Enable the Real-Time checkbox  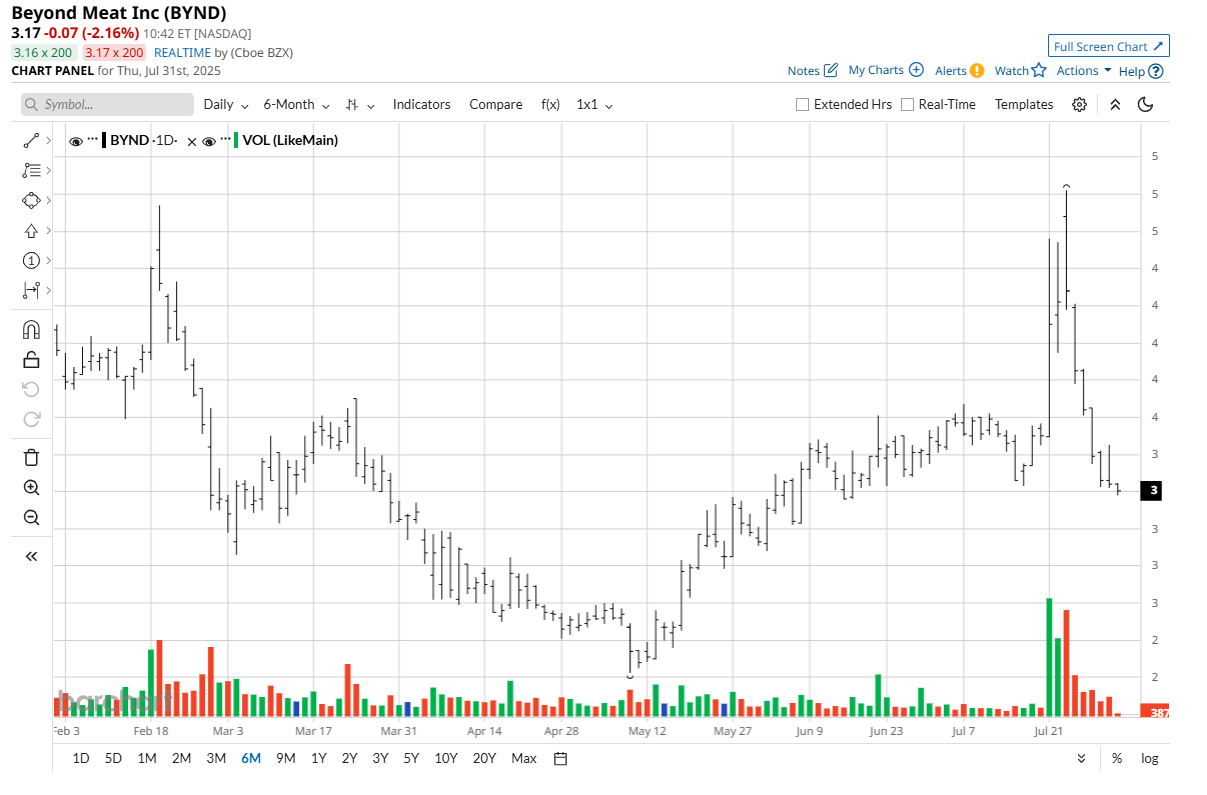tap(907, 105)
